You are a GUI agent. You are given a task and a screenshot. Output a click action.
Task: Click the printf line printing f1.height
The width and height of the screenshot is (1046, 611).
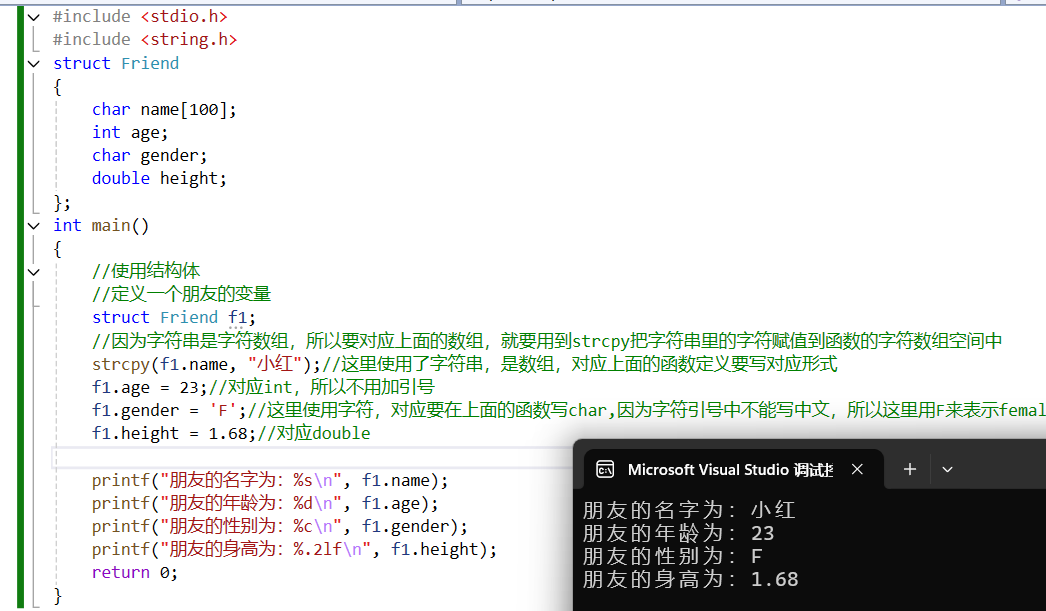click(x=295, y=550)
